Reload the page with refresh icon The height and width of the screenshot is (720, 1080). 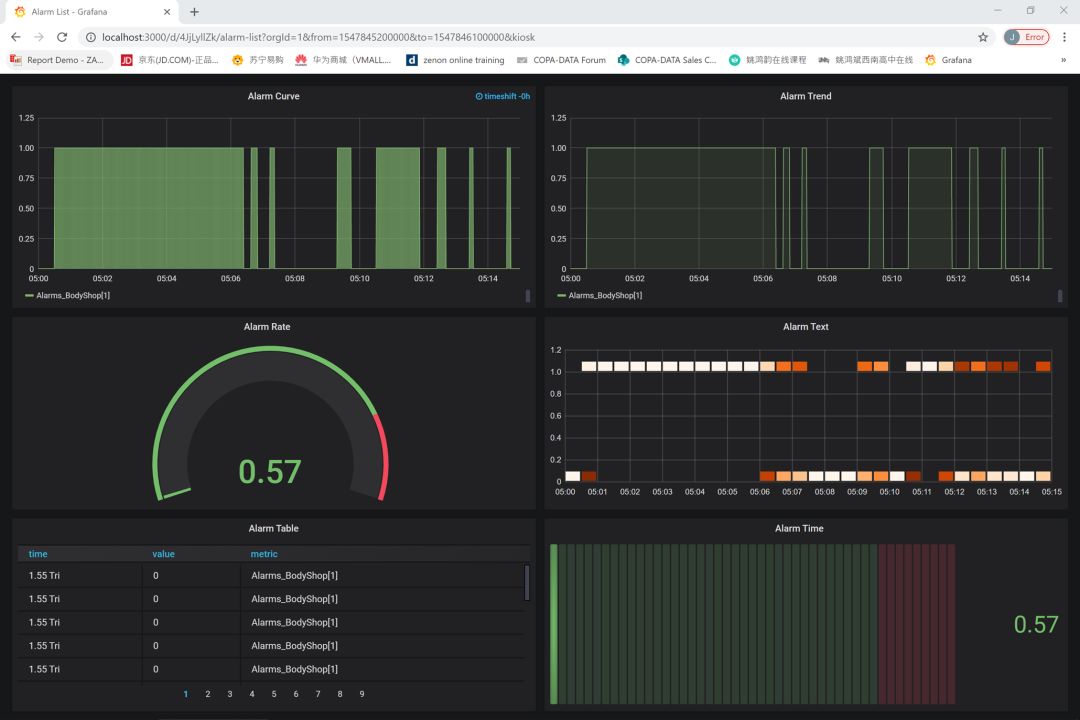[x=62, y=37]
